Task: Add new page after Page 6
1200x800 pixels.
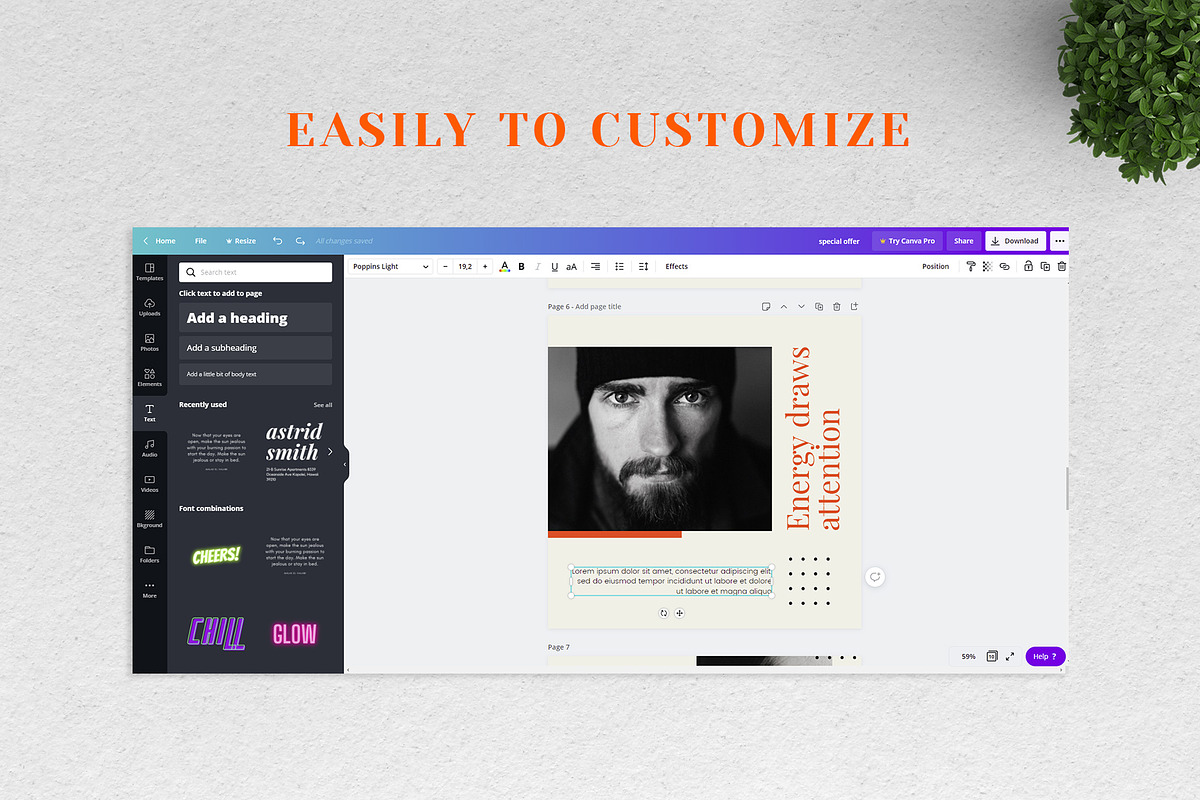Action: point(854,306)
